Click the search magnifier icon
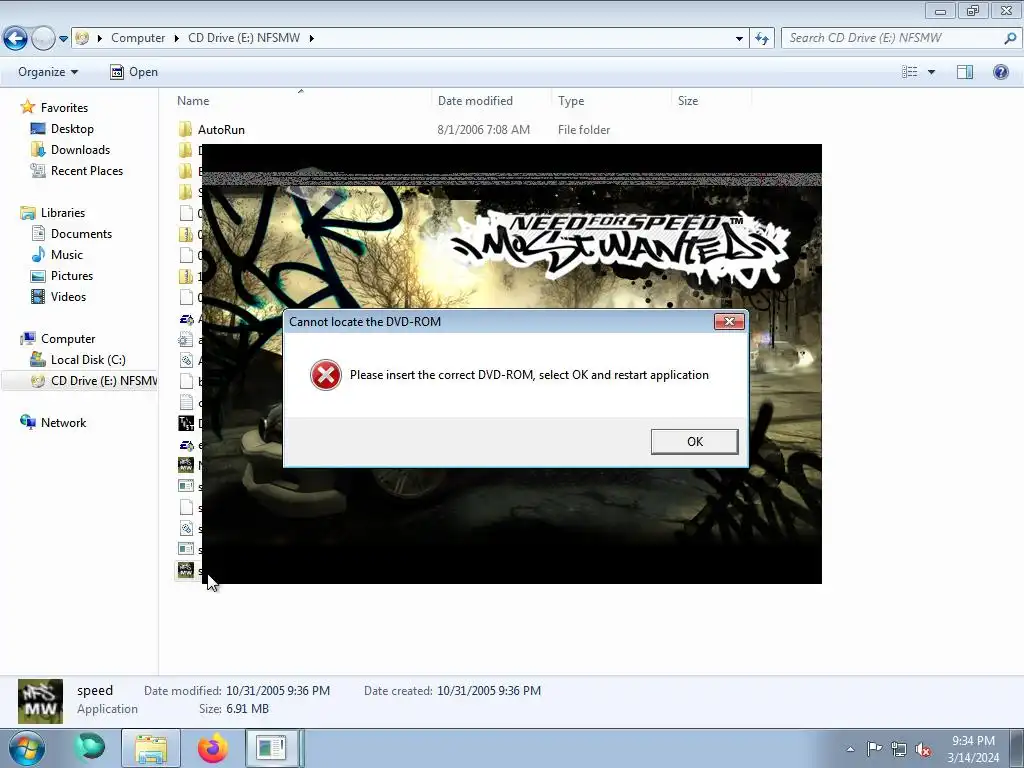1024x768 pixels. (1010, 38)
